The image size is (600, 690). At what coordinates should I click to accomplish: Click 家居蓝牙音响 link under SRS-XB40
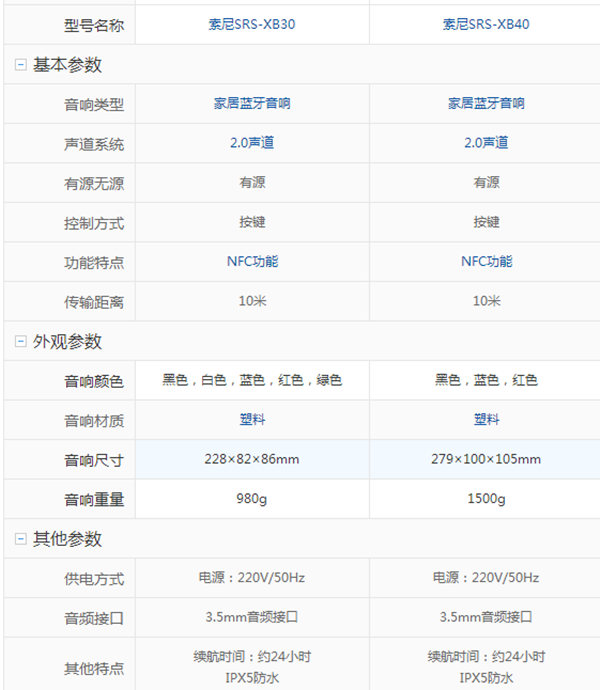[x=486, y=103]
